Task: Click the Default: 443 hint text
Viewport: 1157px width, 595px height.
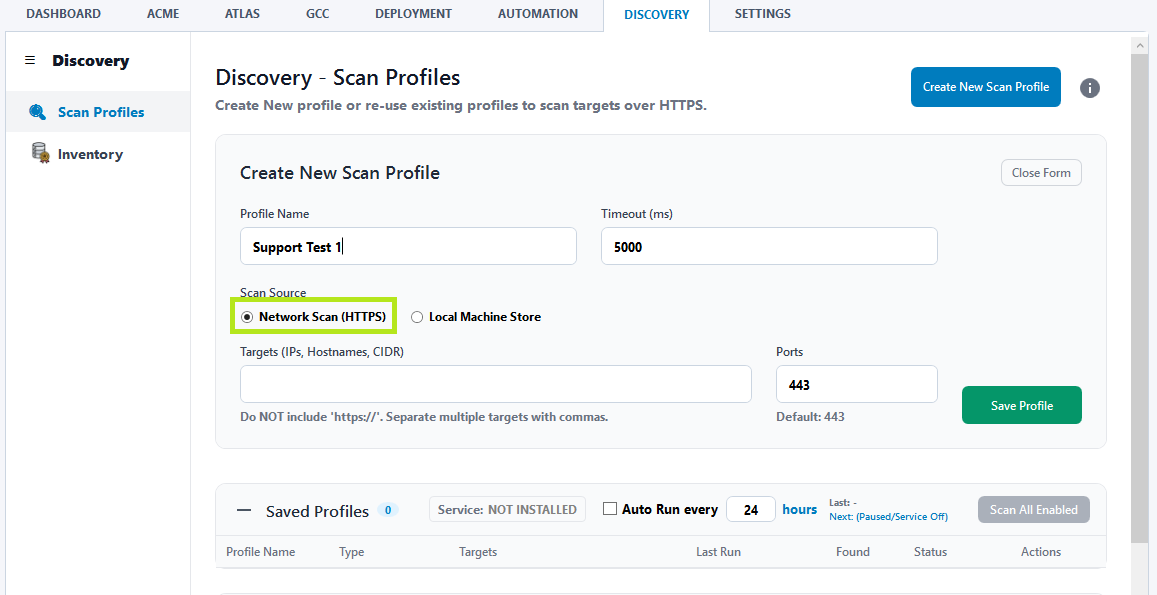Action: (x=810, y=417)
